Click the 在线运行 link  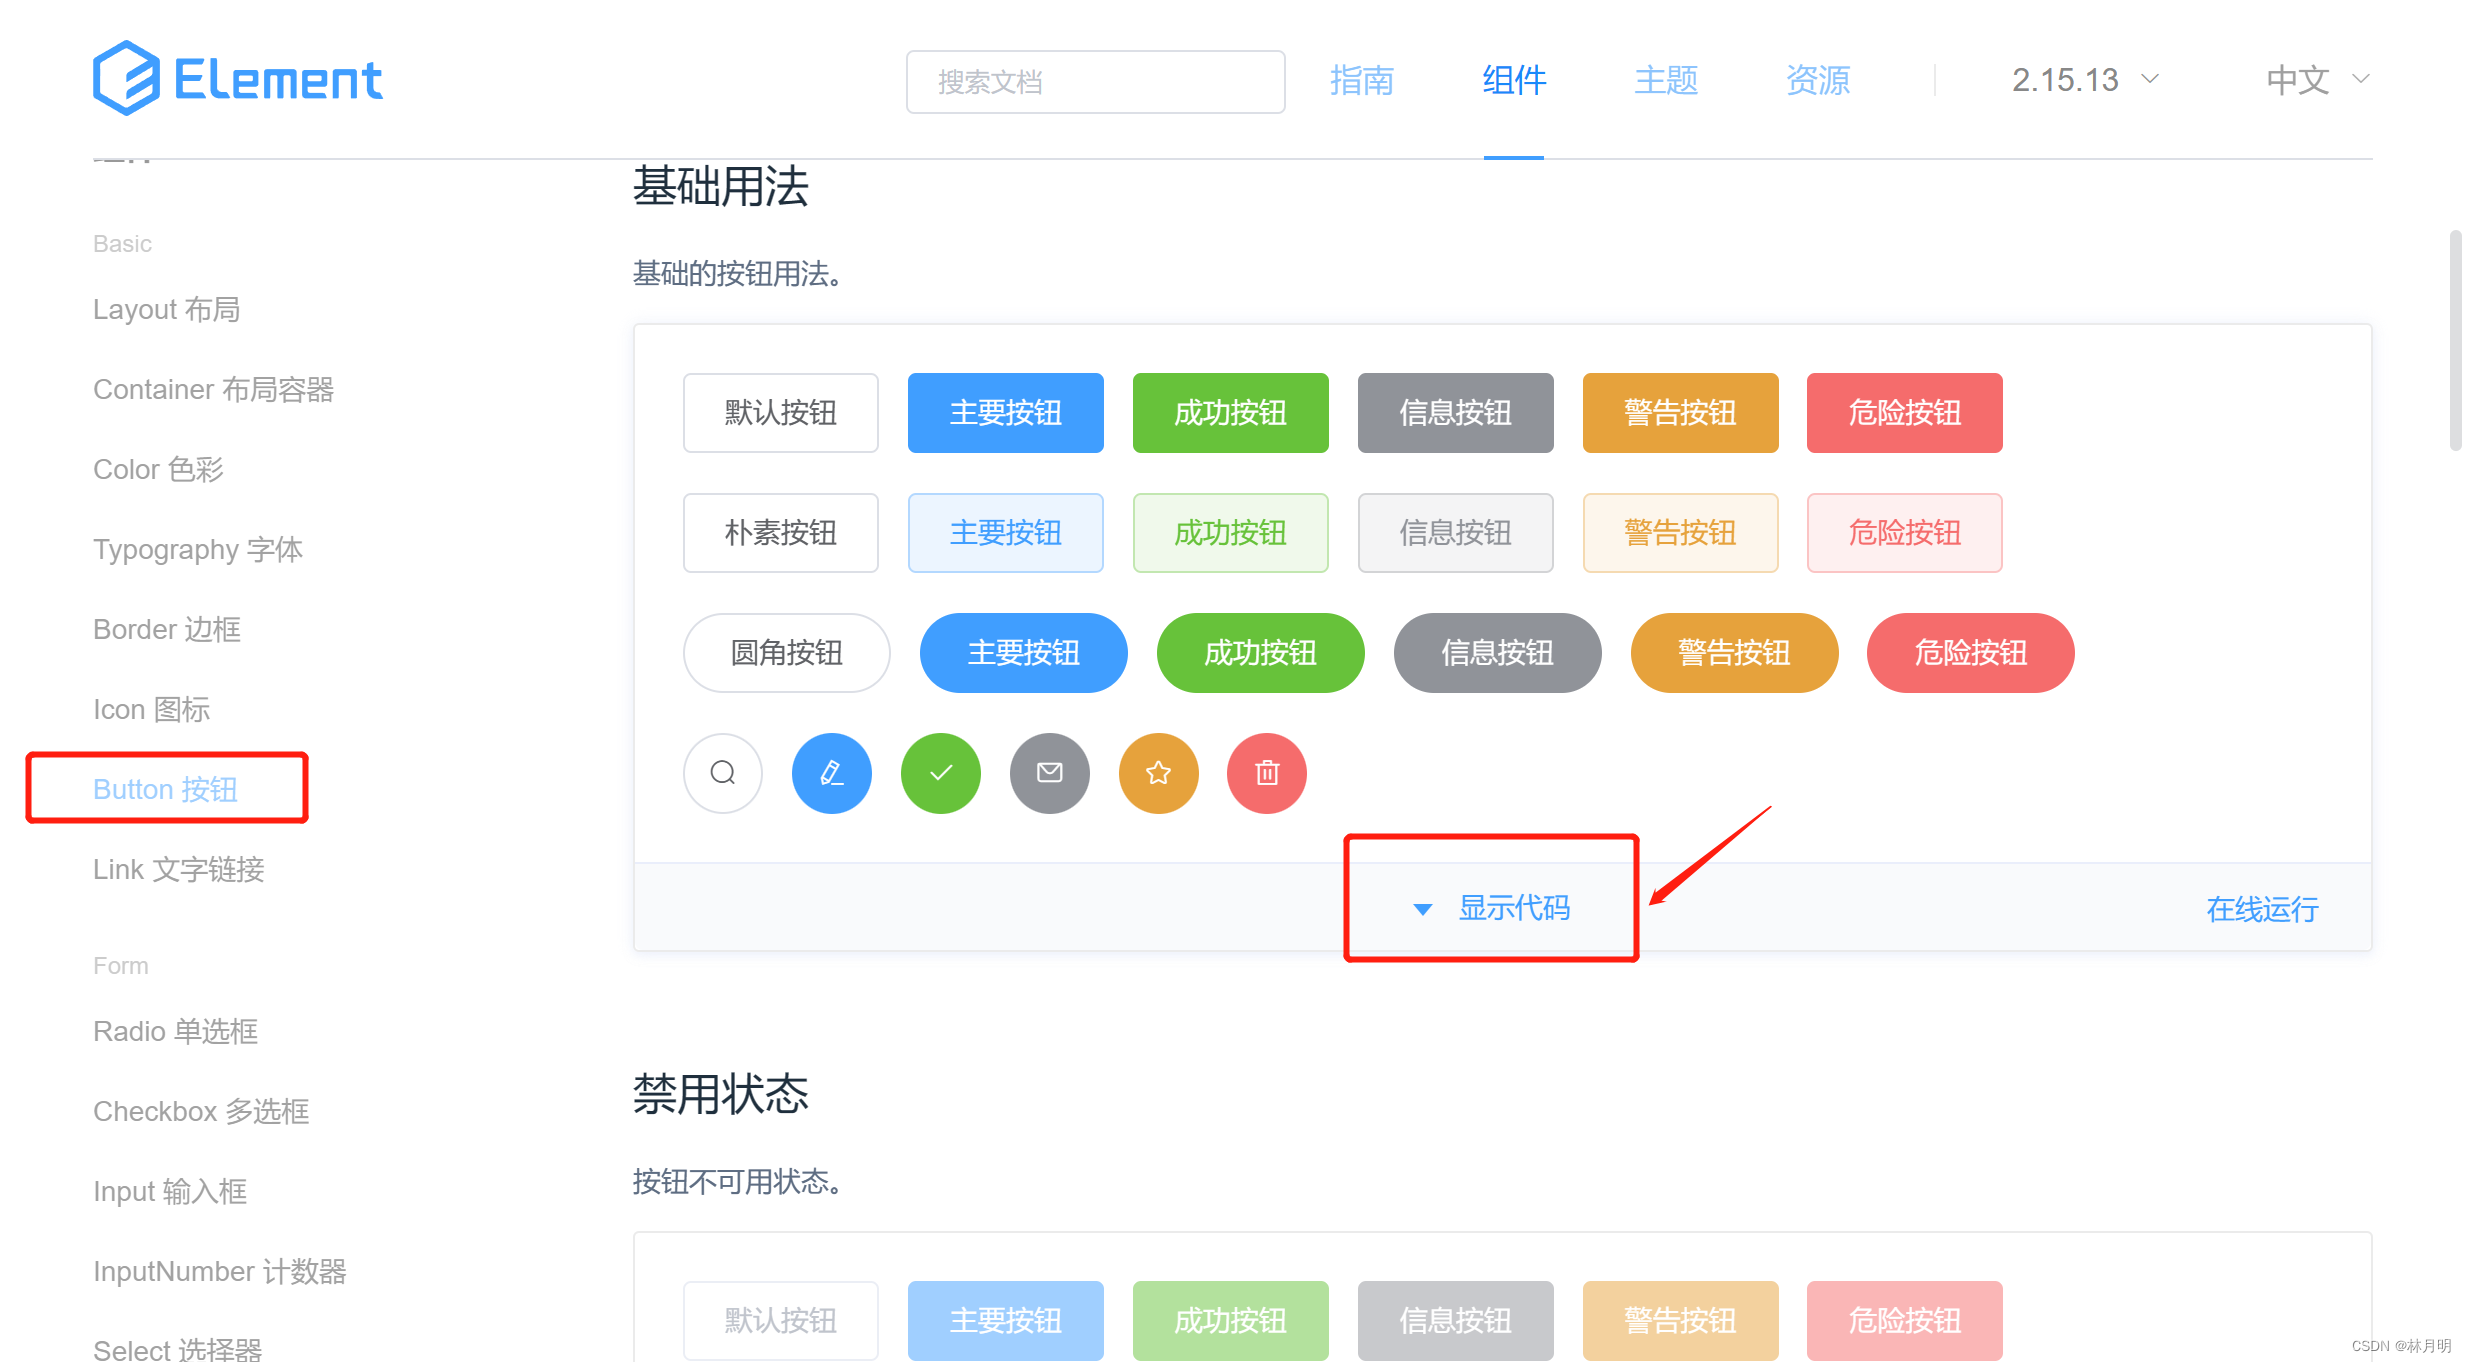[x=2261, y=909]
